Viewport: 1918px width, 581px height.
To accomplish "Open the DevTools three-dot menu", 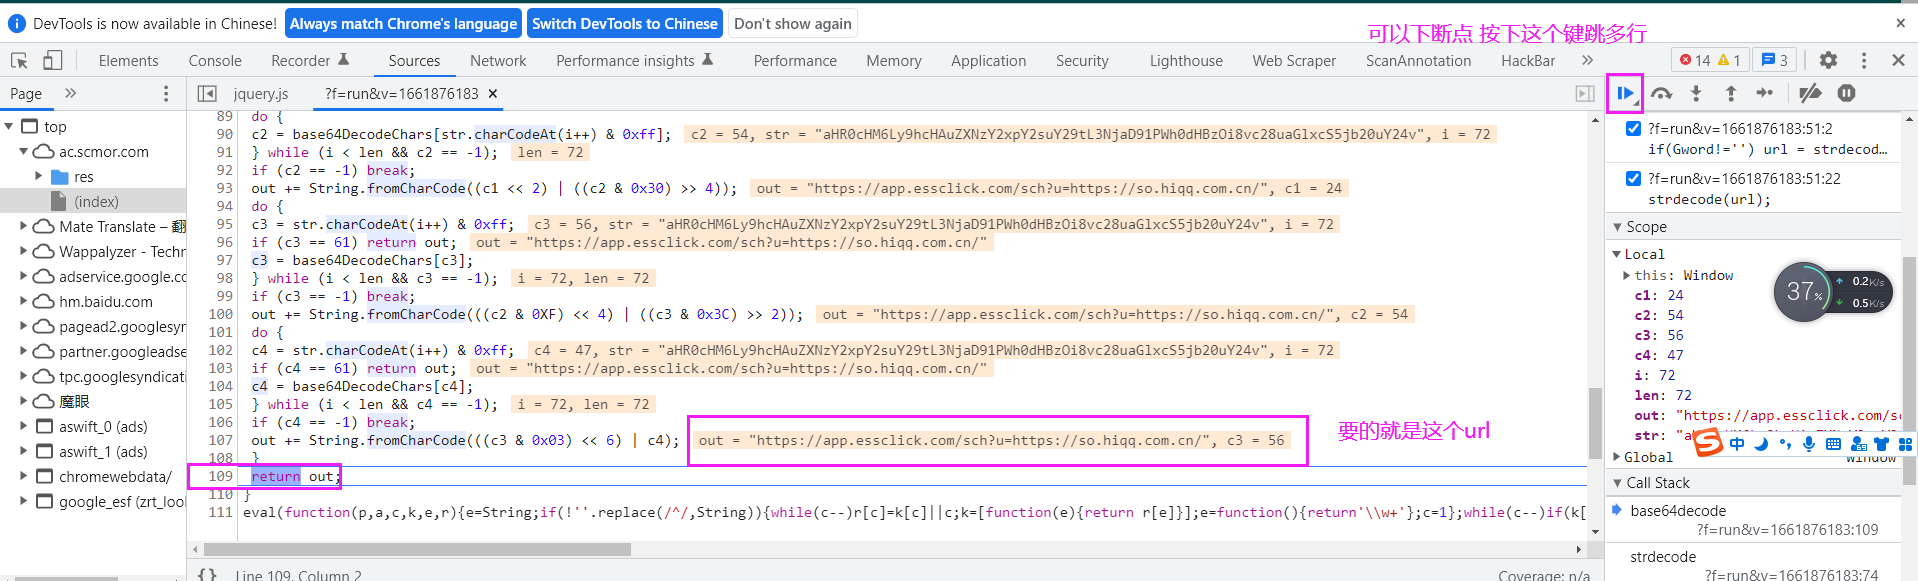I will point(1864,60).
